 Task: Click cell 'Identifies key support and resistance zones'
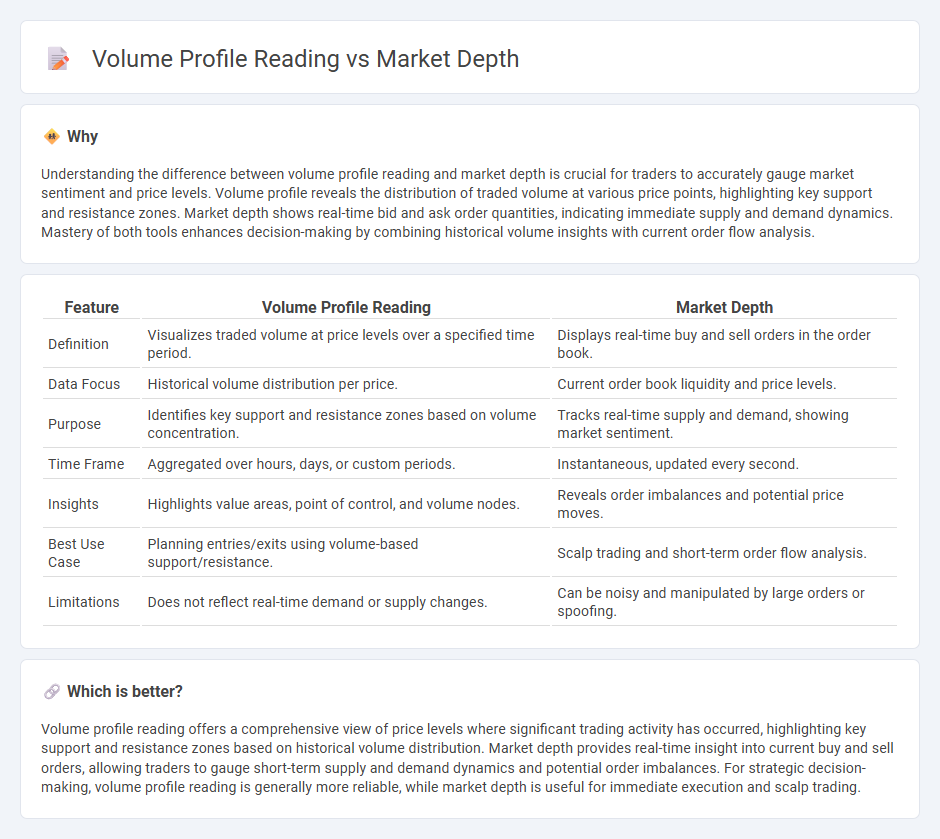[345, 424]
